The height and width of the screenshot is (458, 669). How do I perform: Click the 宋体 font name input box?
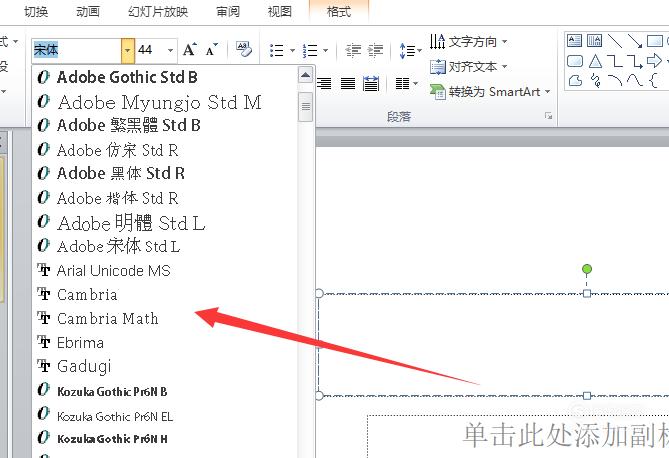click(x=77, y=50)
